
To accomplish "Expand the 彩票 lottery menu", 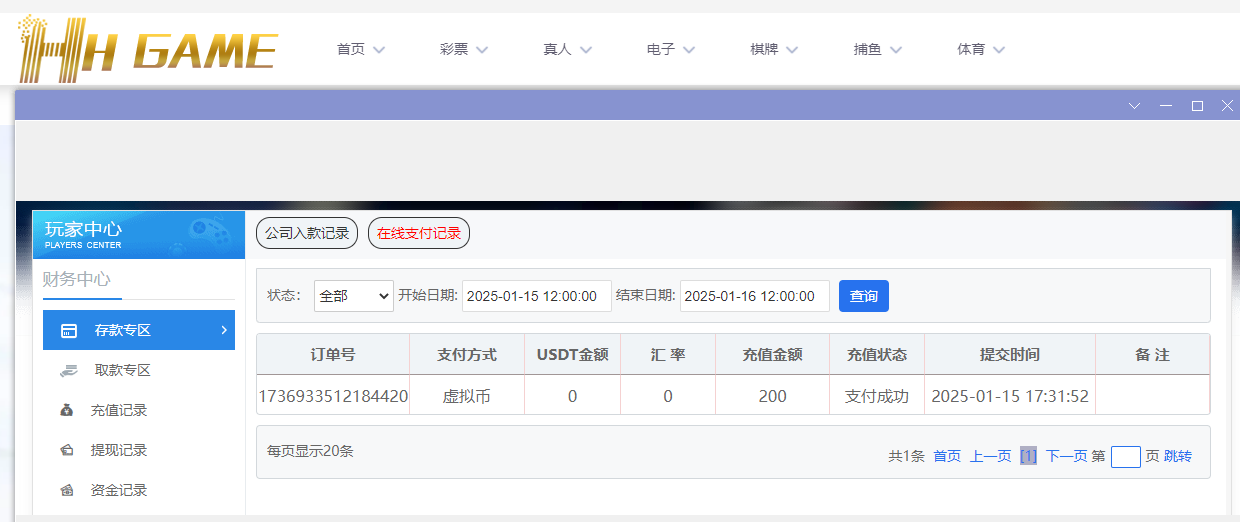I will coord(464,49).
